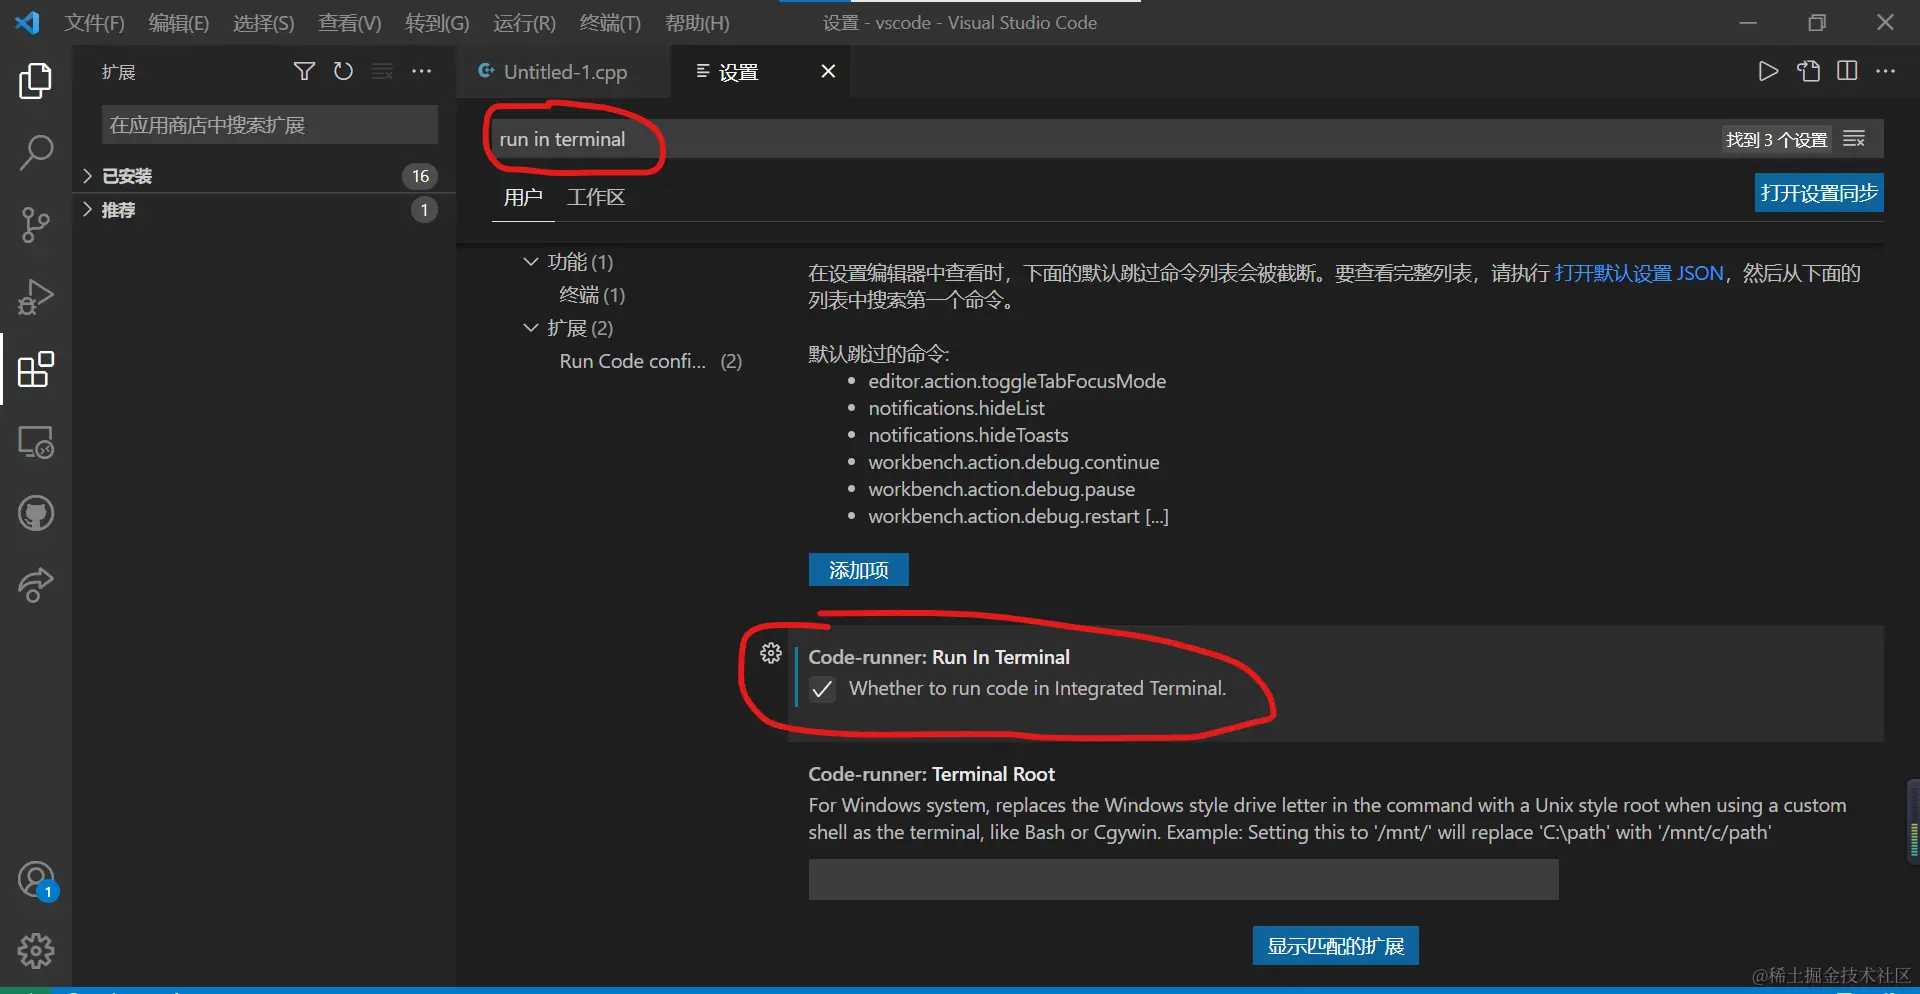Click the 添加项 button
Image resolution: width=1920 pixels, height=994 pixels.
click(x=858, y=570)
